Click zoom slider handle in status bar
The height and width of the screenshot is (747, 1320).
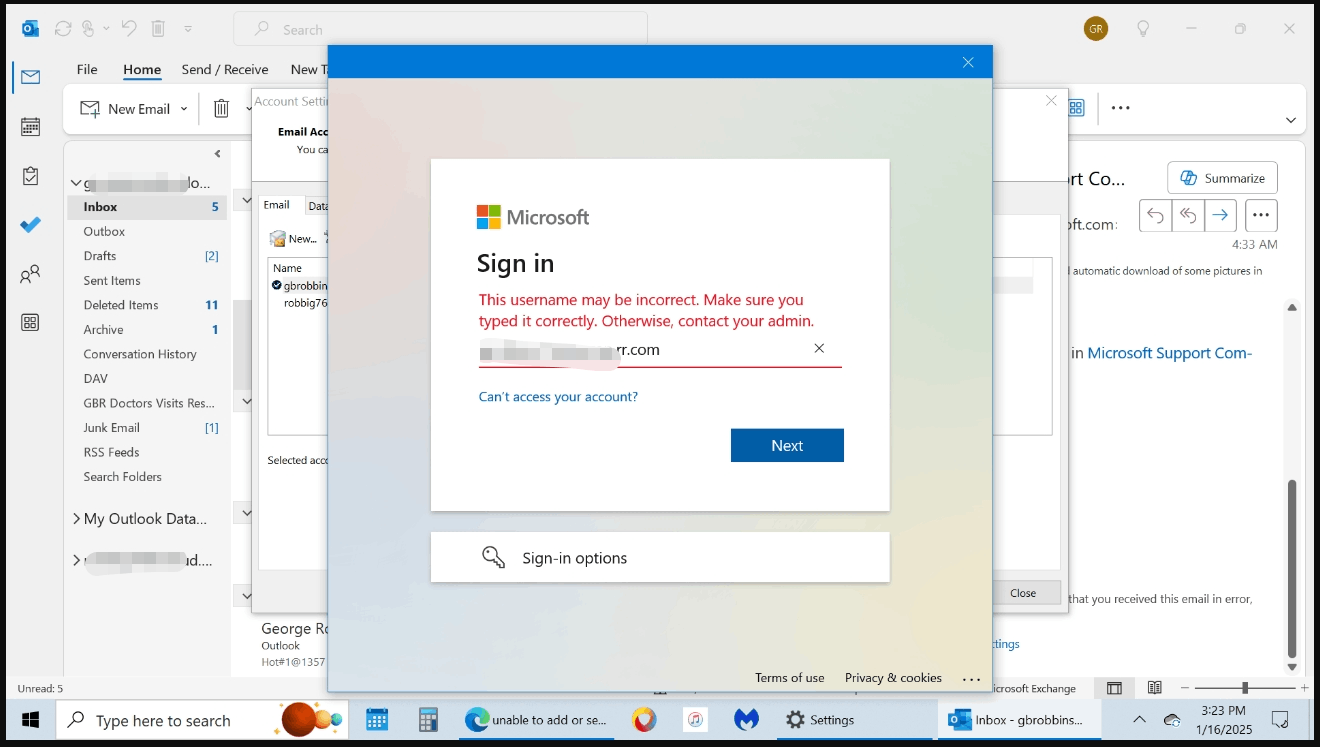(x=1245, y=688)
